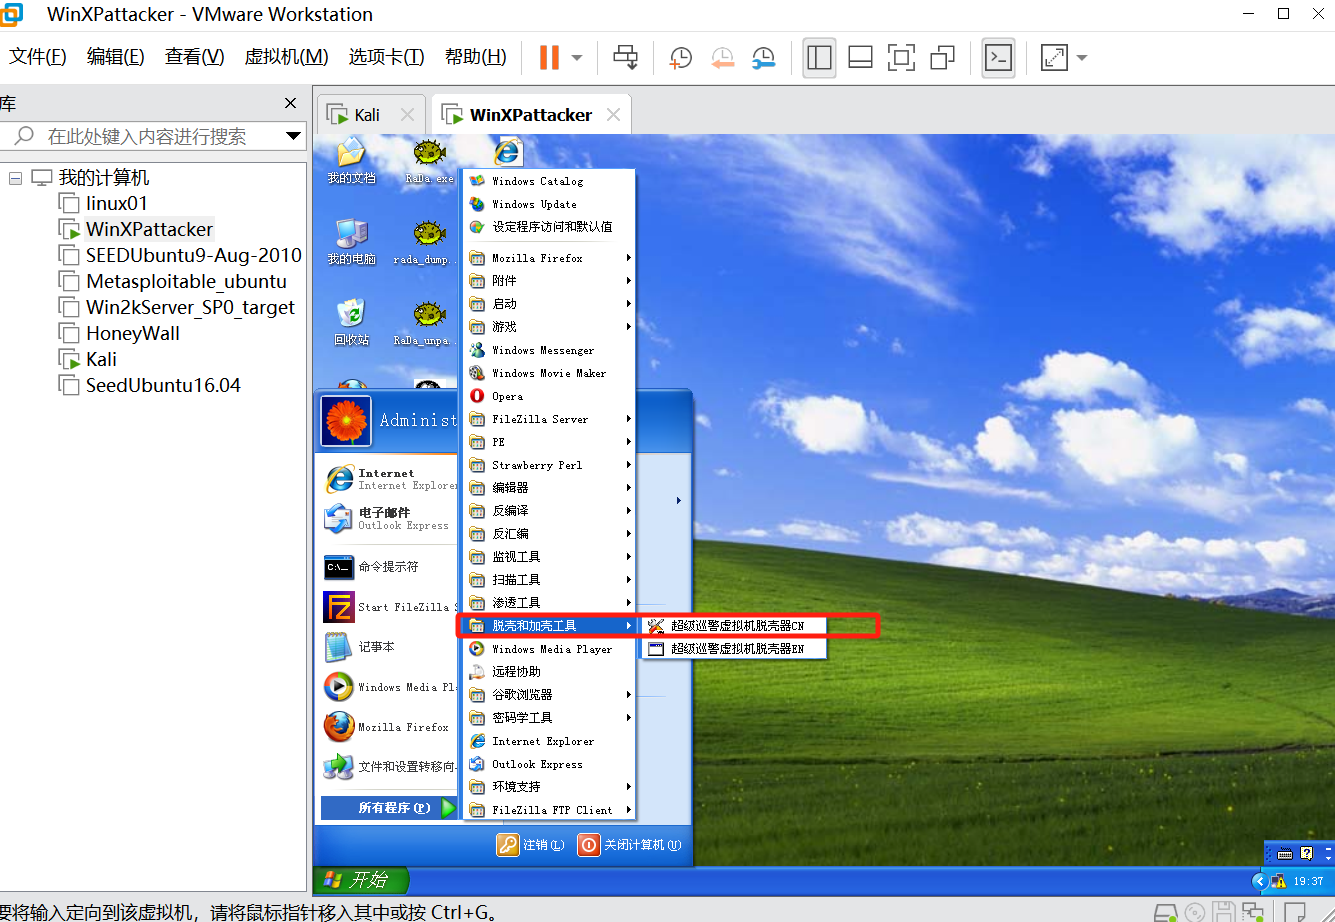Open 电子邮件 Outlook Express shortcut
The image size is (1335, 922).
pos(388,518)
